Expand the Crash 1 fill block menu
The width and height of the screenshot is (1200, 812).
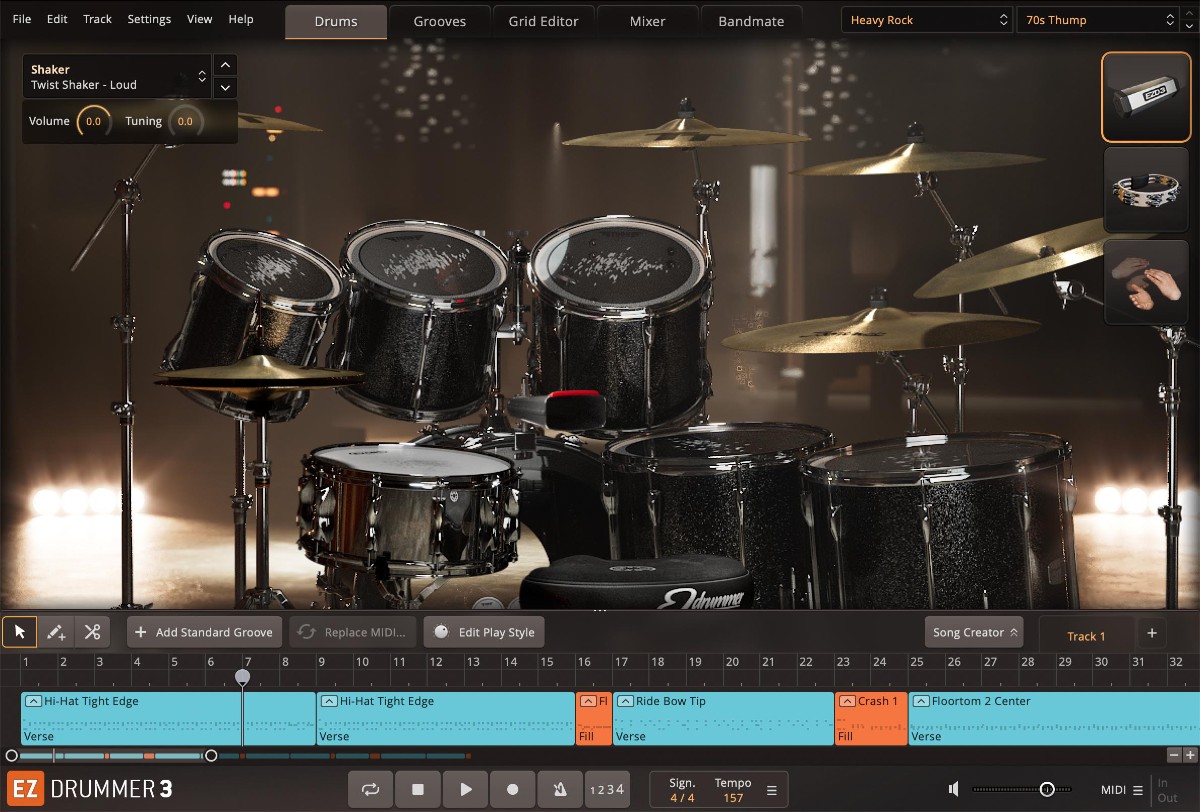tap(847, 701)
